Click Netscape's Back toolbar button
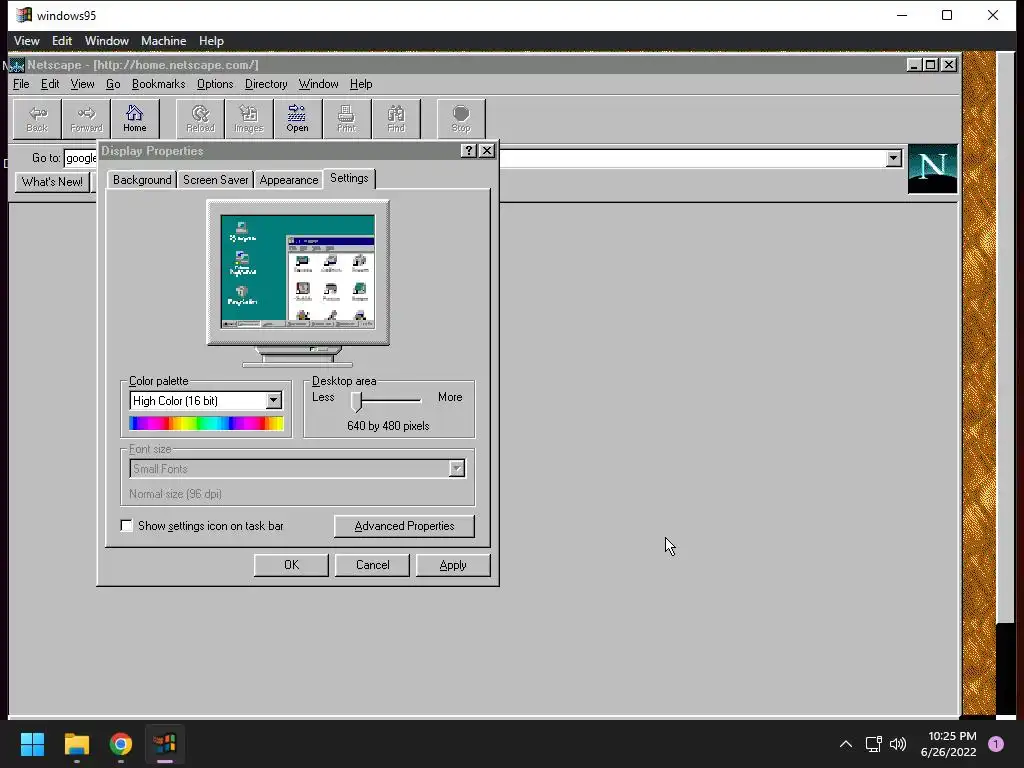The height and width of the screenshot is (768, 1024). click(37, 119)
